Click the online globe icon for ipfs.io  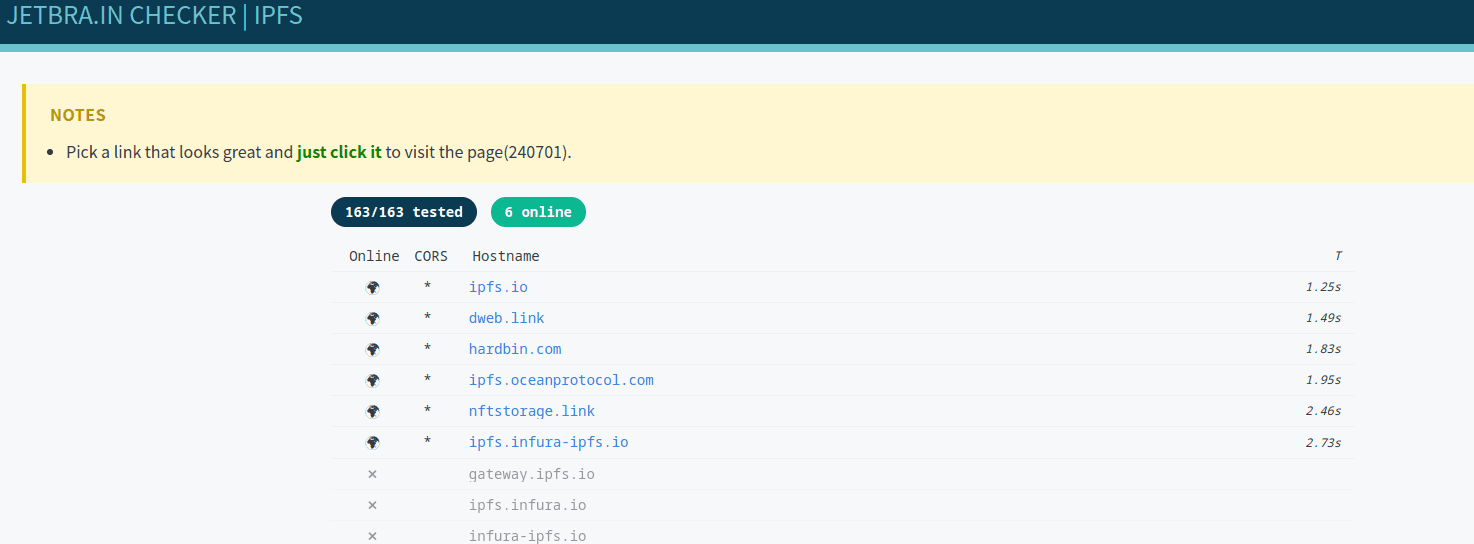click(373, 288)
